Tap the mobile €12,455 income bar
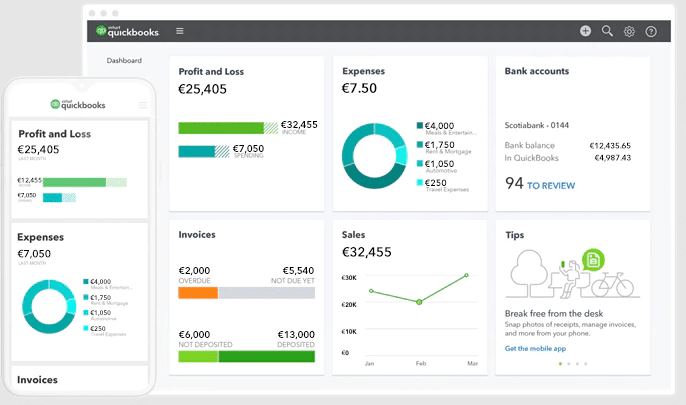This screenshot has width=686, height=405. (x=84, y=182)
